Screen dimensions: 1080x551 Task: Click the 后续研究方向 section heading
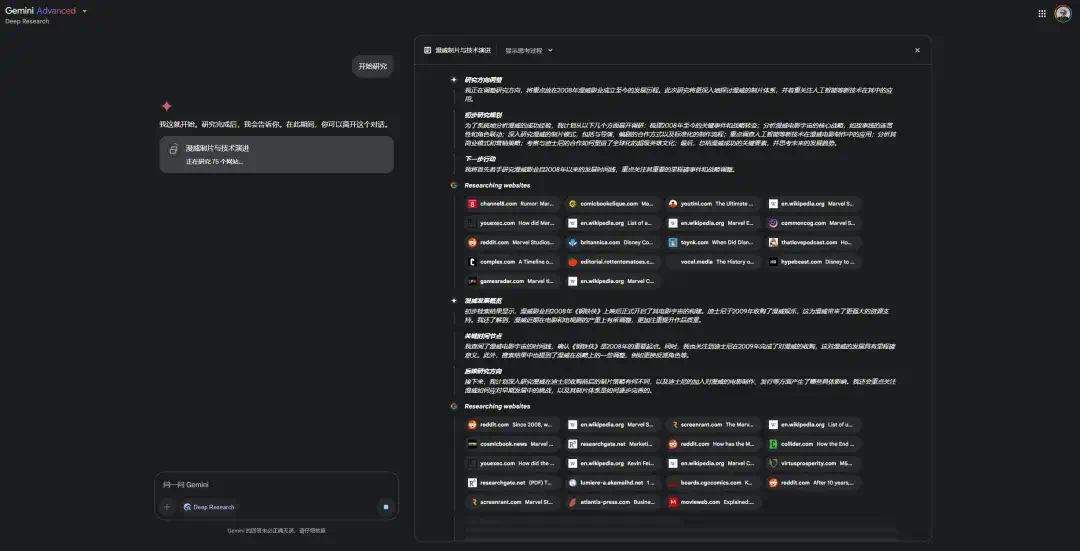coord(483,371)
